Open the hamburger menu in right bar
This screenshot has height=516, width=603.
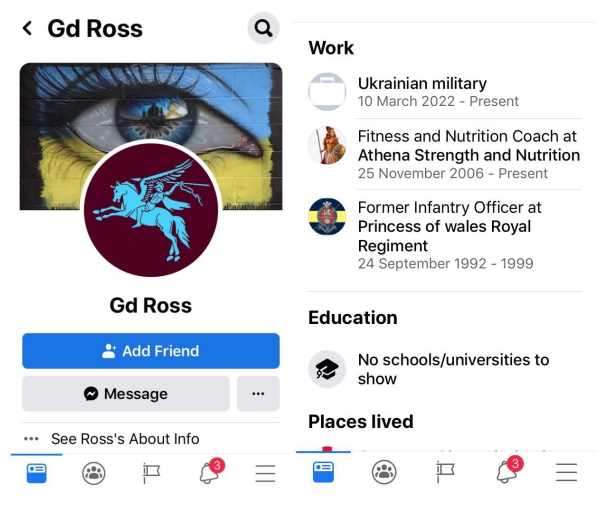tap(566, 473)
